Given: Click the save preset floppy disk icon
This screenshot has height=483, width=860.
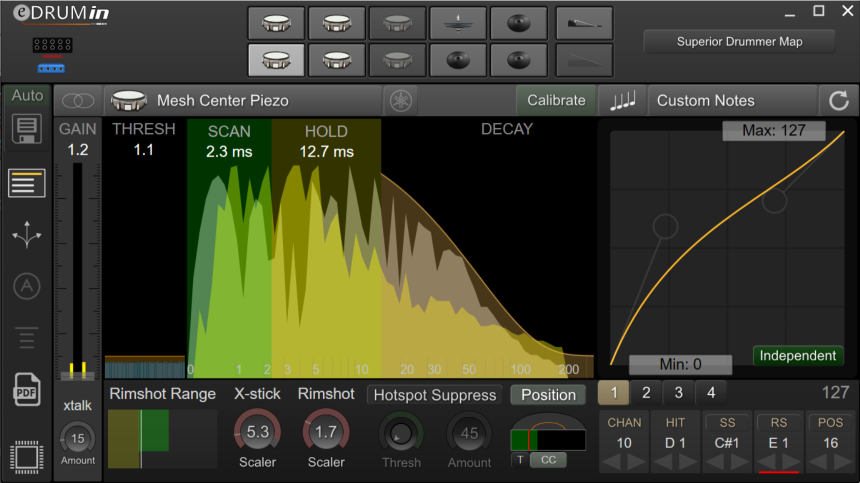Looking at the screenshot, I should [x=26, y=129].
